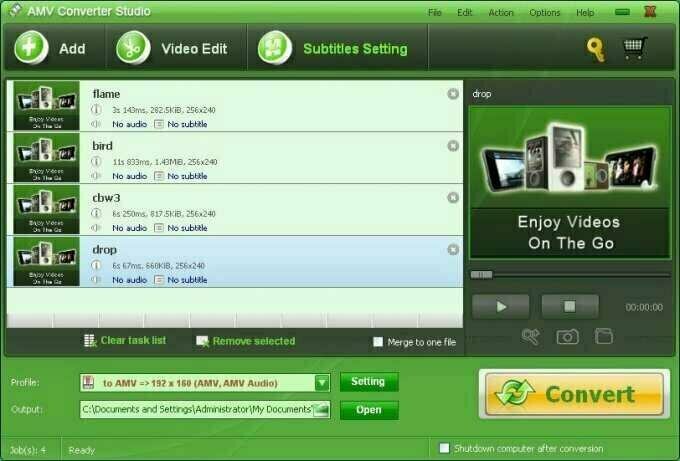
Task: Open the shopping cart purchase icon
Action: (x=635, y=48)
